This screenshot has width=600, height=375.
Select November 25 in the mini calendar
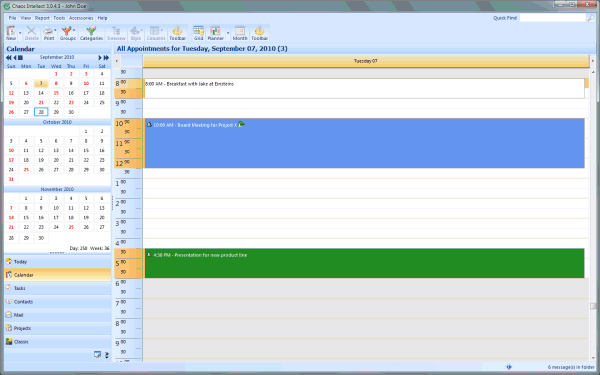coord(71,227)
